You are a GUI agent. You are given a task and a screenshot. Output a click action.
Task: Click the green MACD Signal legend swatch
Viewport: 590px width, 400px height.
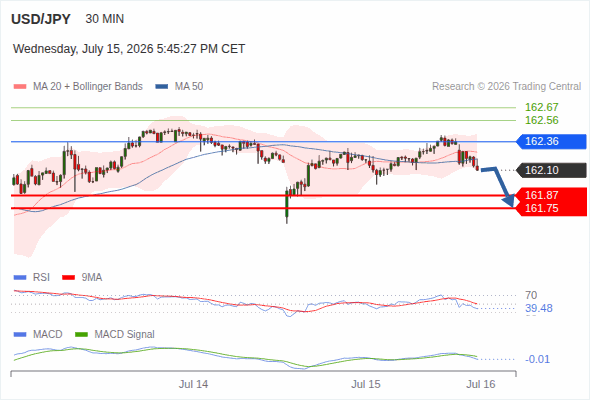tap(81, 335)
